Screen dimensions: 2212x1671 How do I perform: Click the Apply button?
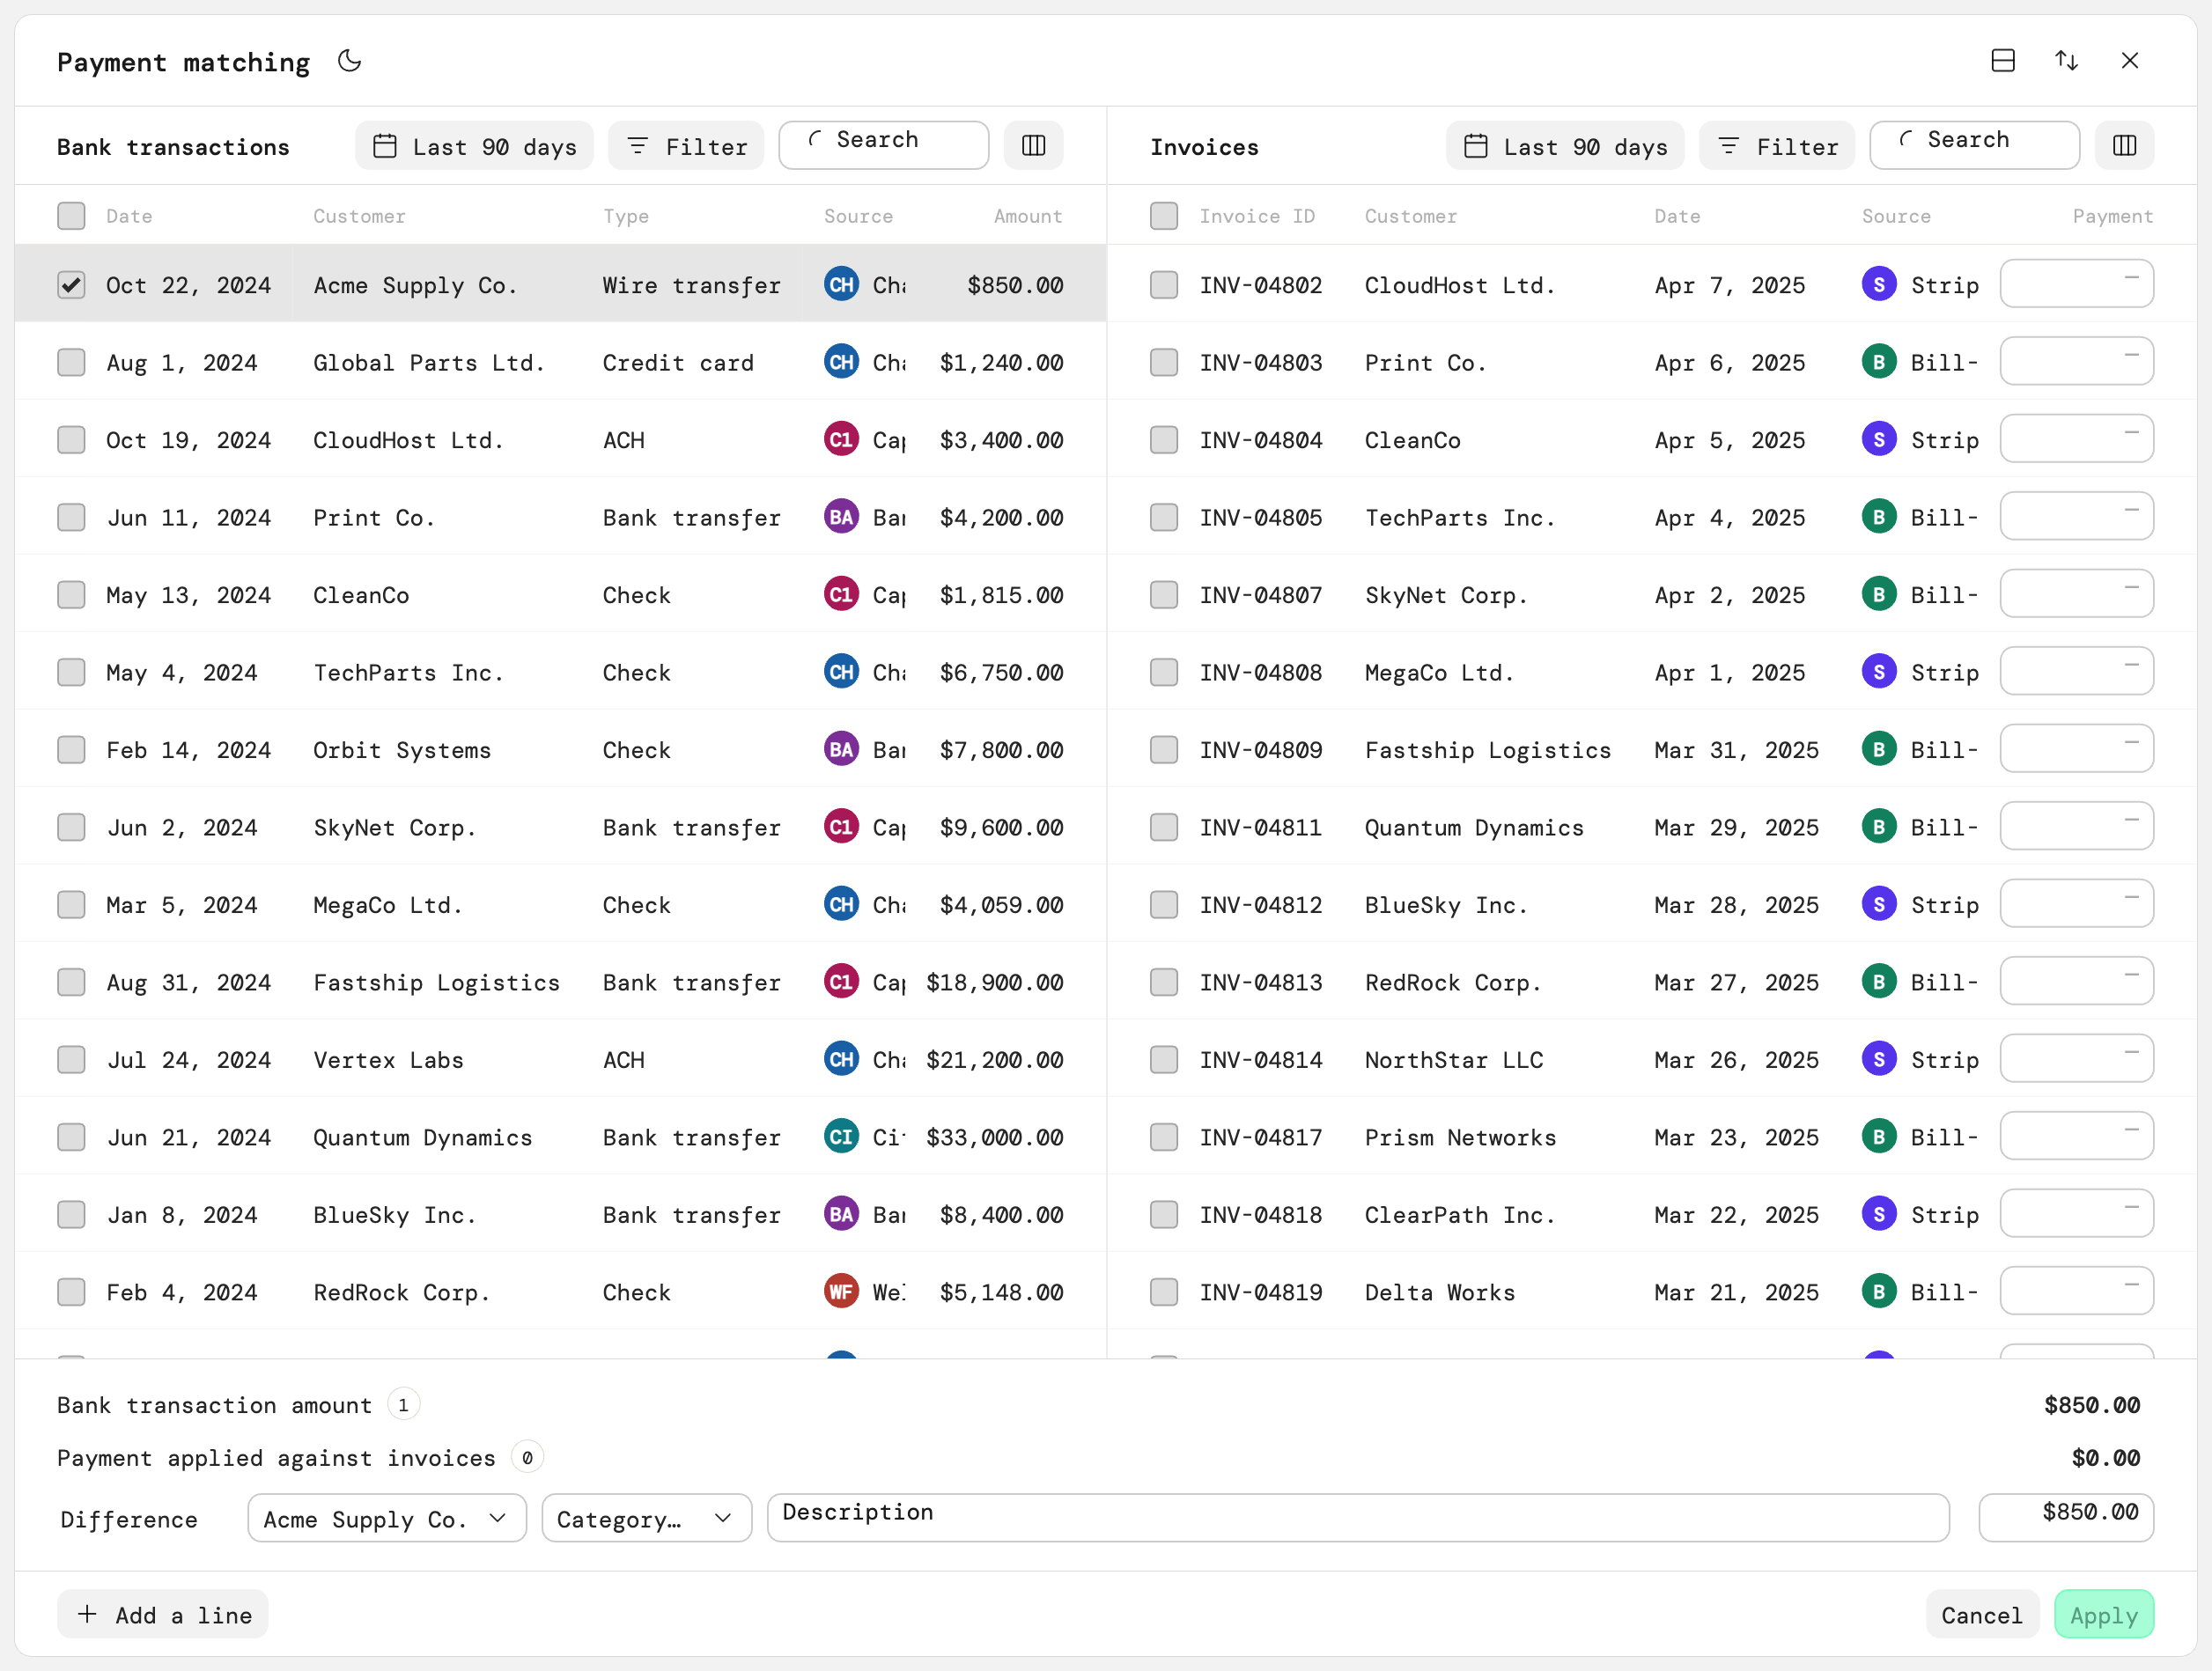click(x=2104, y=1614)
